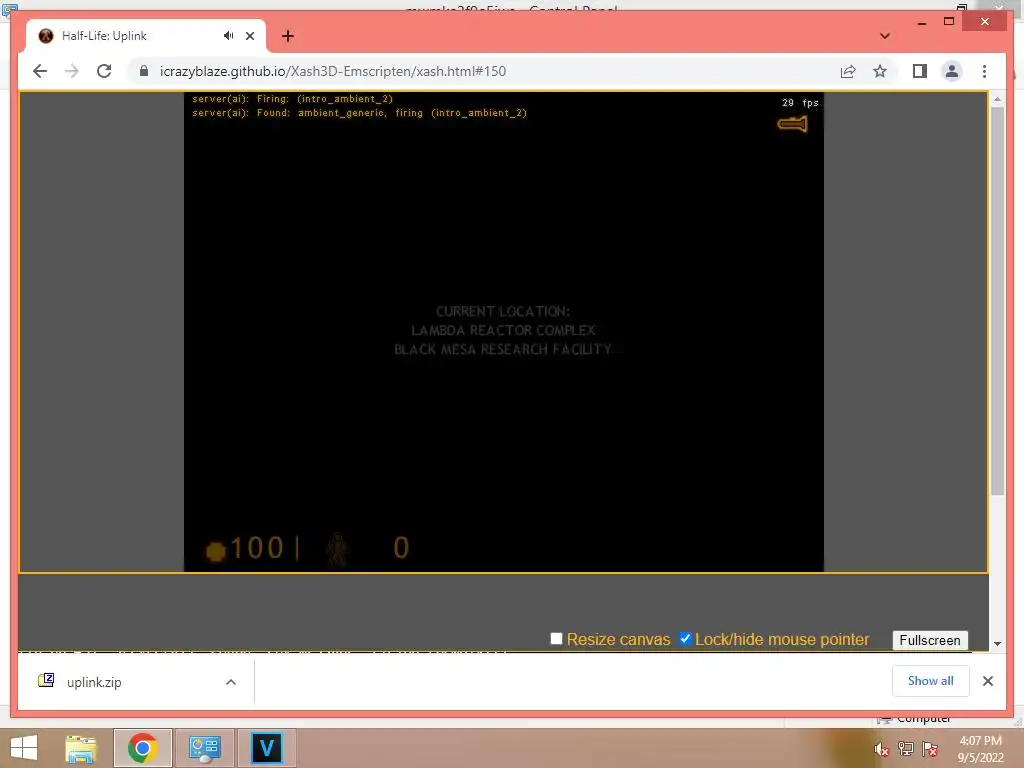Image resolution: width=1024 pixels, height=768 pixels.
Task: Click the network tray icon
Action: (x=906, y=749)
